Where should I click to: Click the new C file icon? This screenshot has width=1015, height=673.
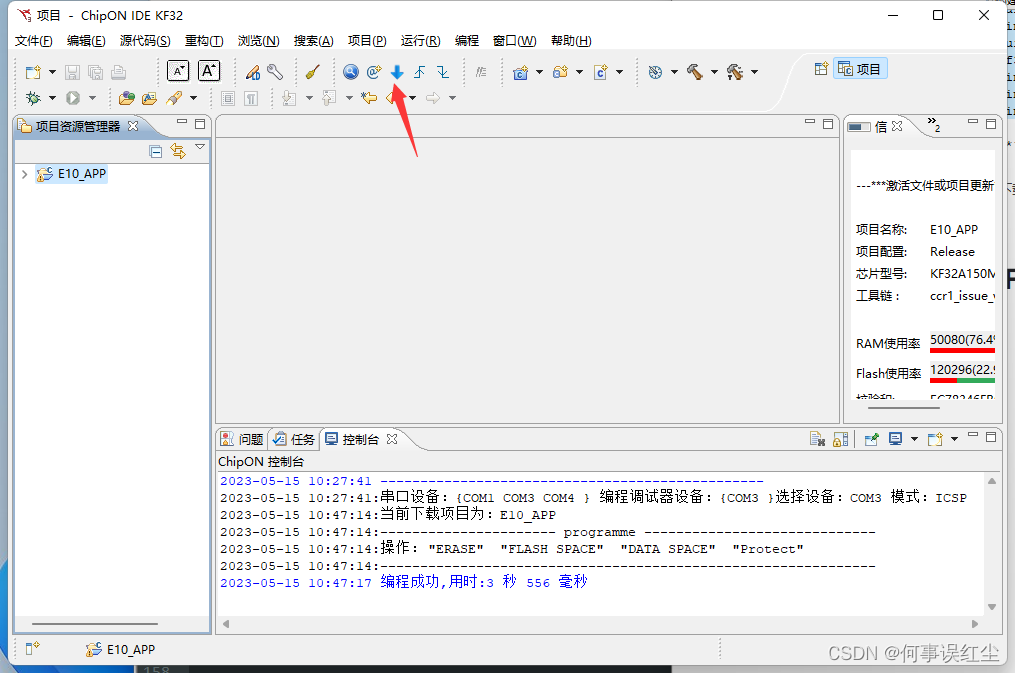[x=601, y=72]
